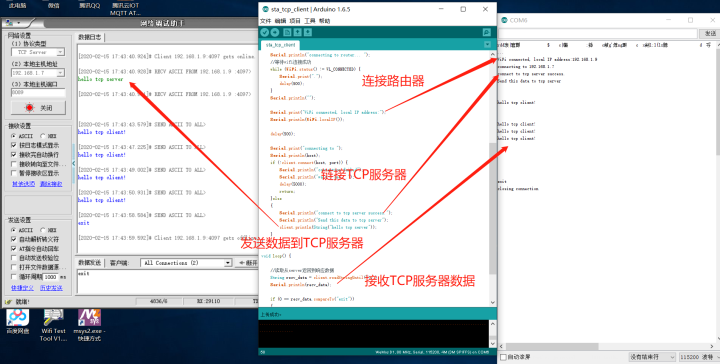Image resolution: width=720 pixels, height=364 pixels.
Task: Click the 快捷定义 link
Action: click(x=22, y=288)
